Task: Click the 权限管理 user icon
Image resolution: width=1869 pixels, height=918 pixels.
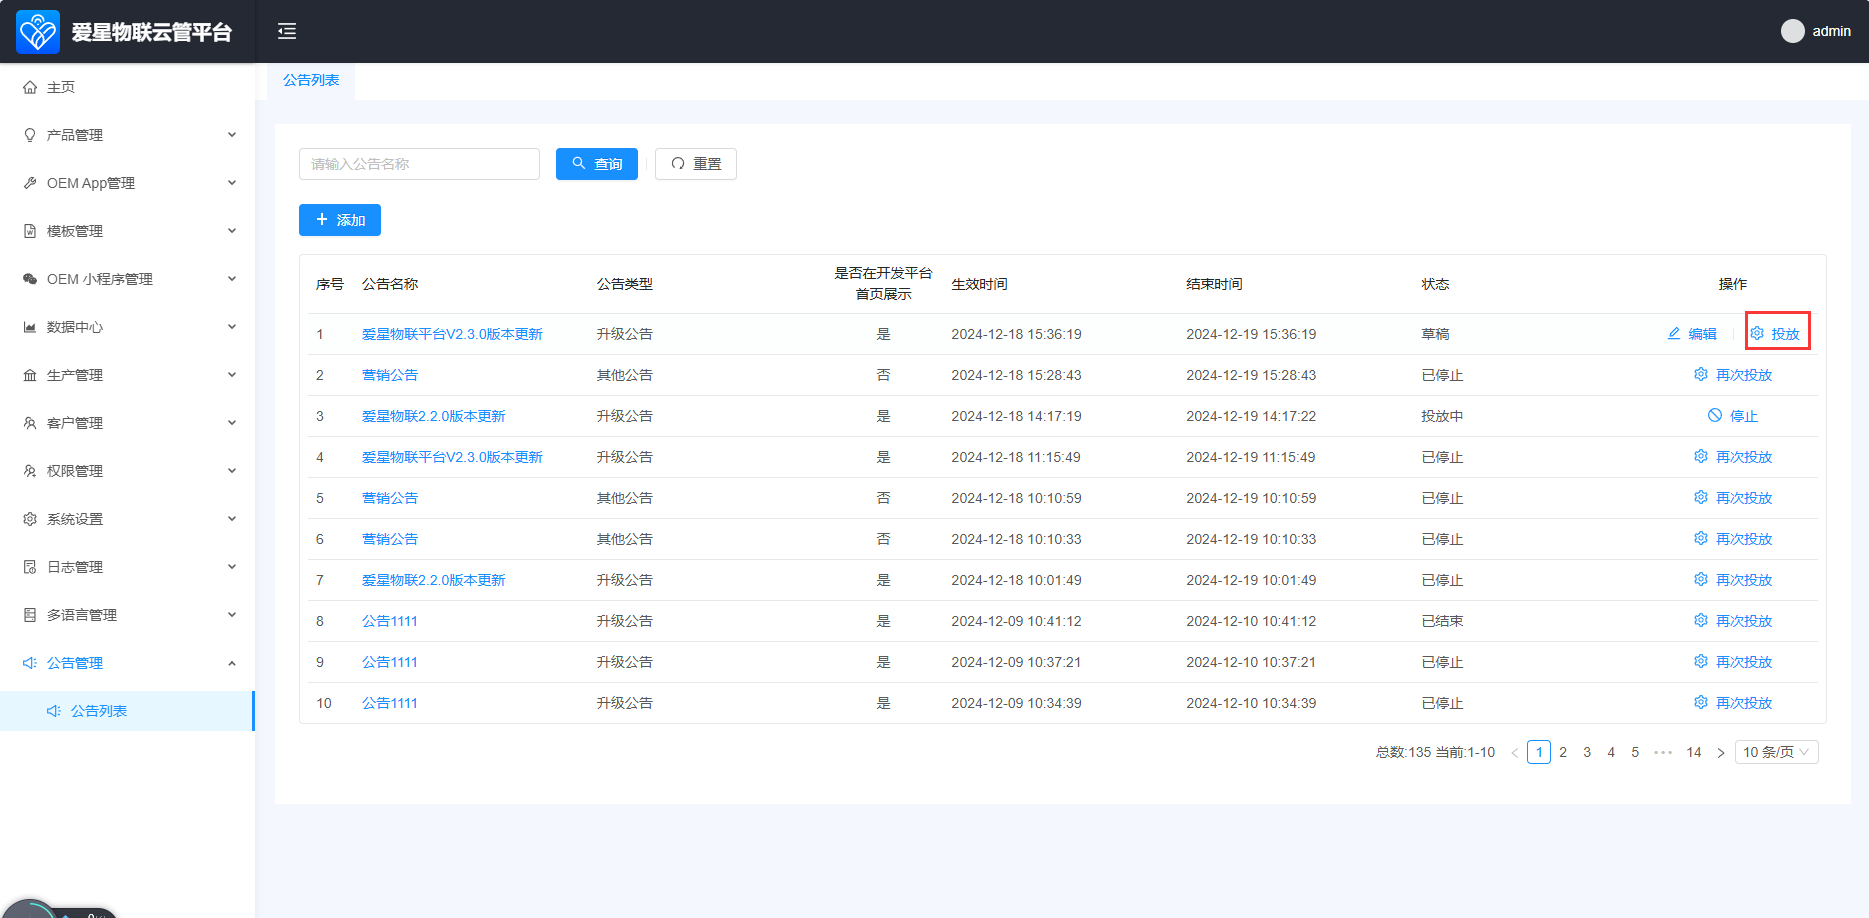Action: [30, 471]
